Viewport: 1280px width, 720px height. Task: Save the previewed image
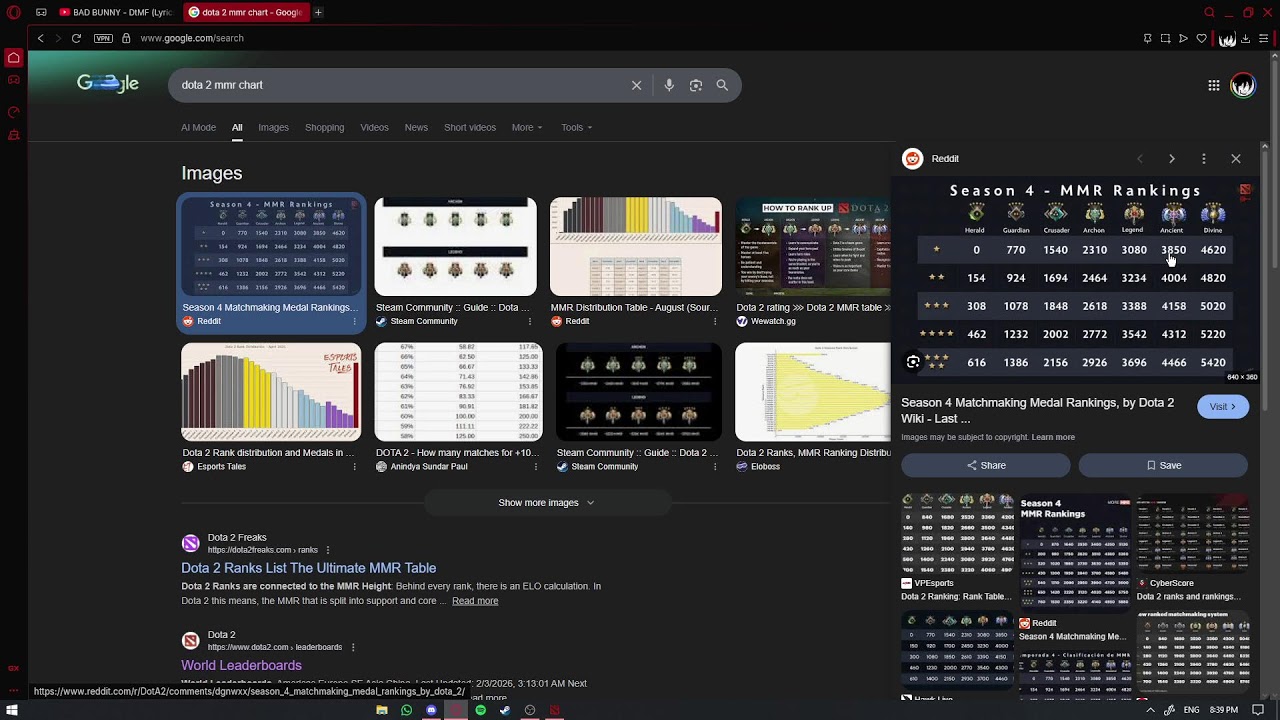(x=1163, y=465)
